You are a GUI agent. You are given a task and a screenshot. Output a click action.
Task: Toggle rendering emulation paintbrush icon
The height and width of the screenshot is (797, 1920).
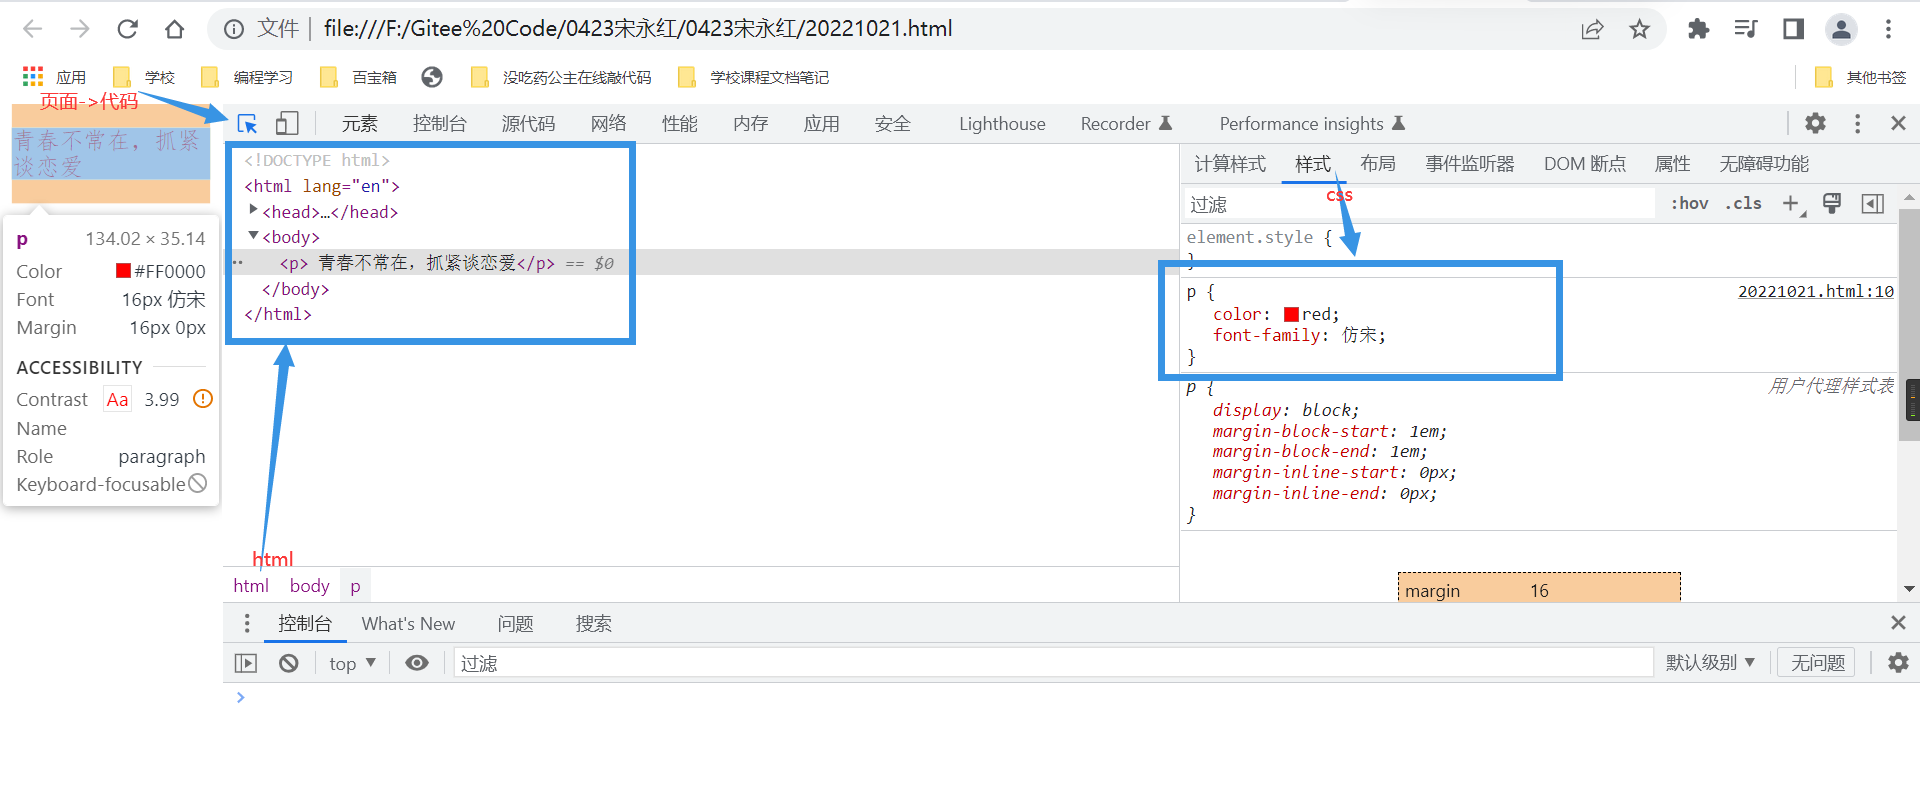pos(1832,203)
